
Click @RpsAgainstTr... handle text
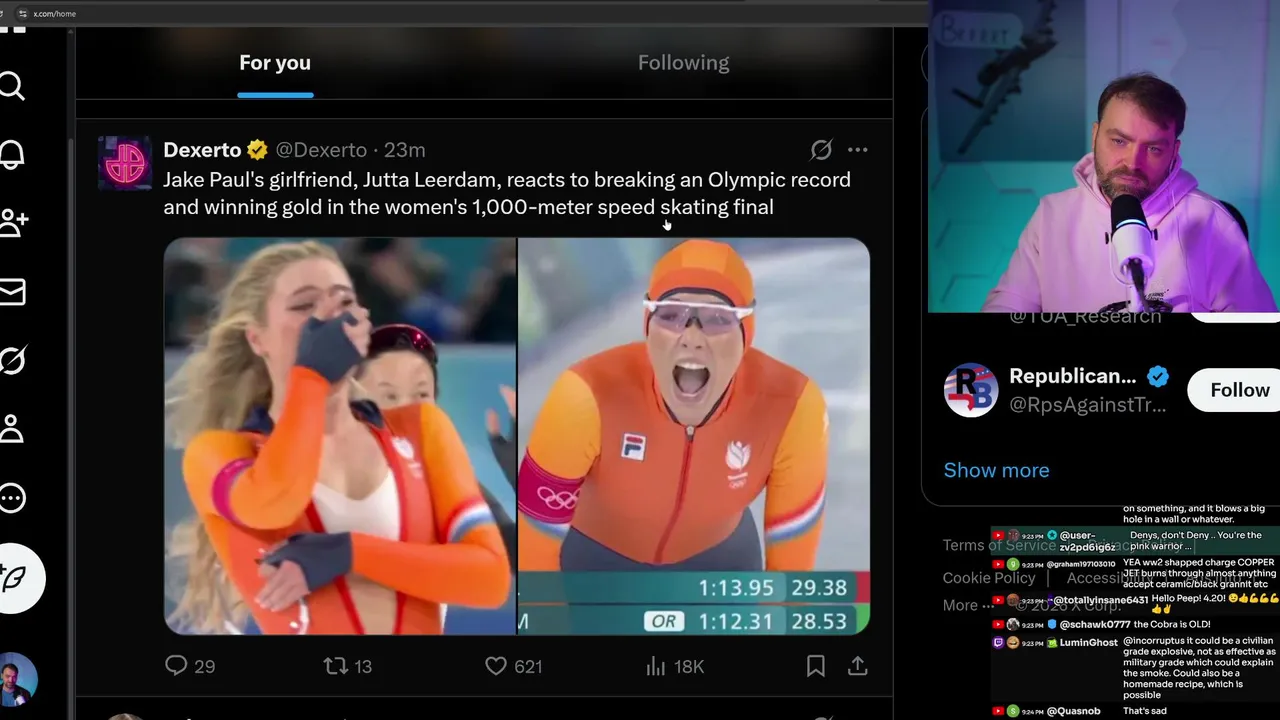(1088, 405)
